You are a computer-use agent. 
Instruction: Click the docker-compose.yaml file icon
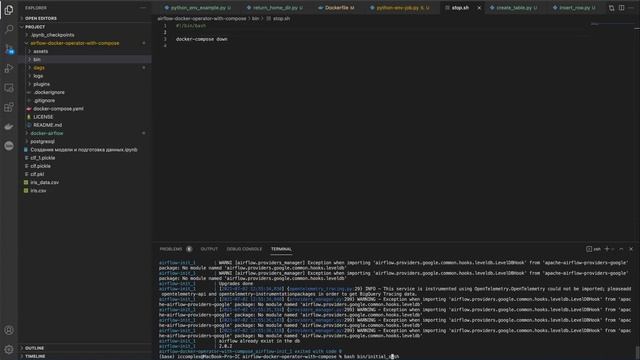point(29,109)
